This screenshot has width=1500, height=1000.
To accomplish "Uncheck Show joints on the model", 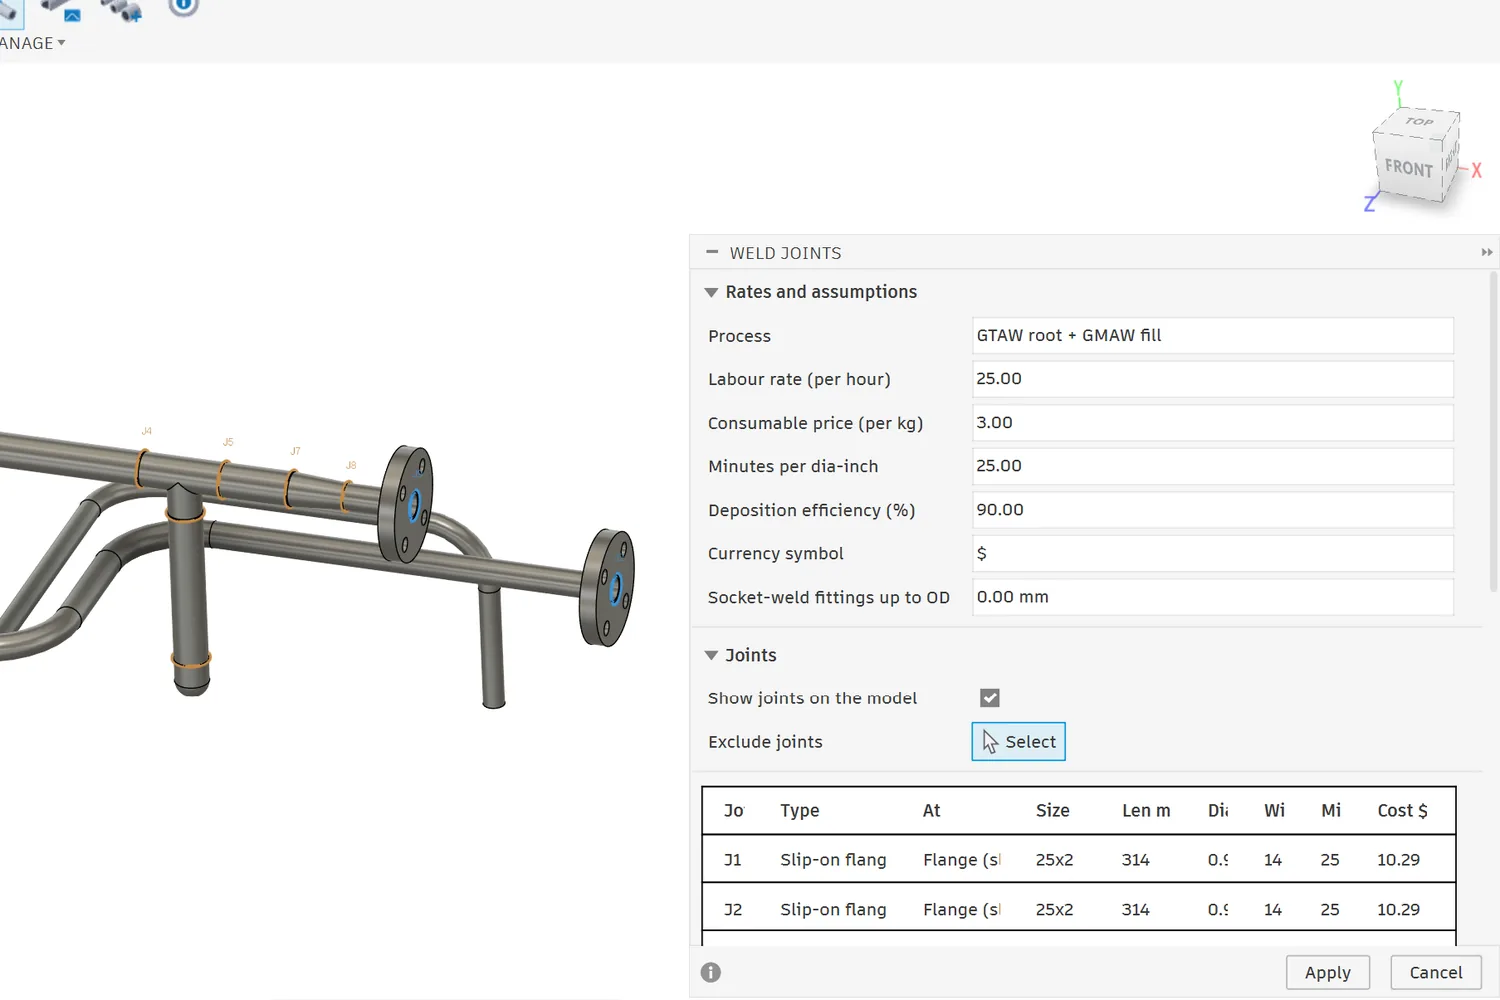I will pyautogui.click(x=990, y=698).
